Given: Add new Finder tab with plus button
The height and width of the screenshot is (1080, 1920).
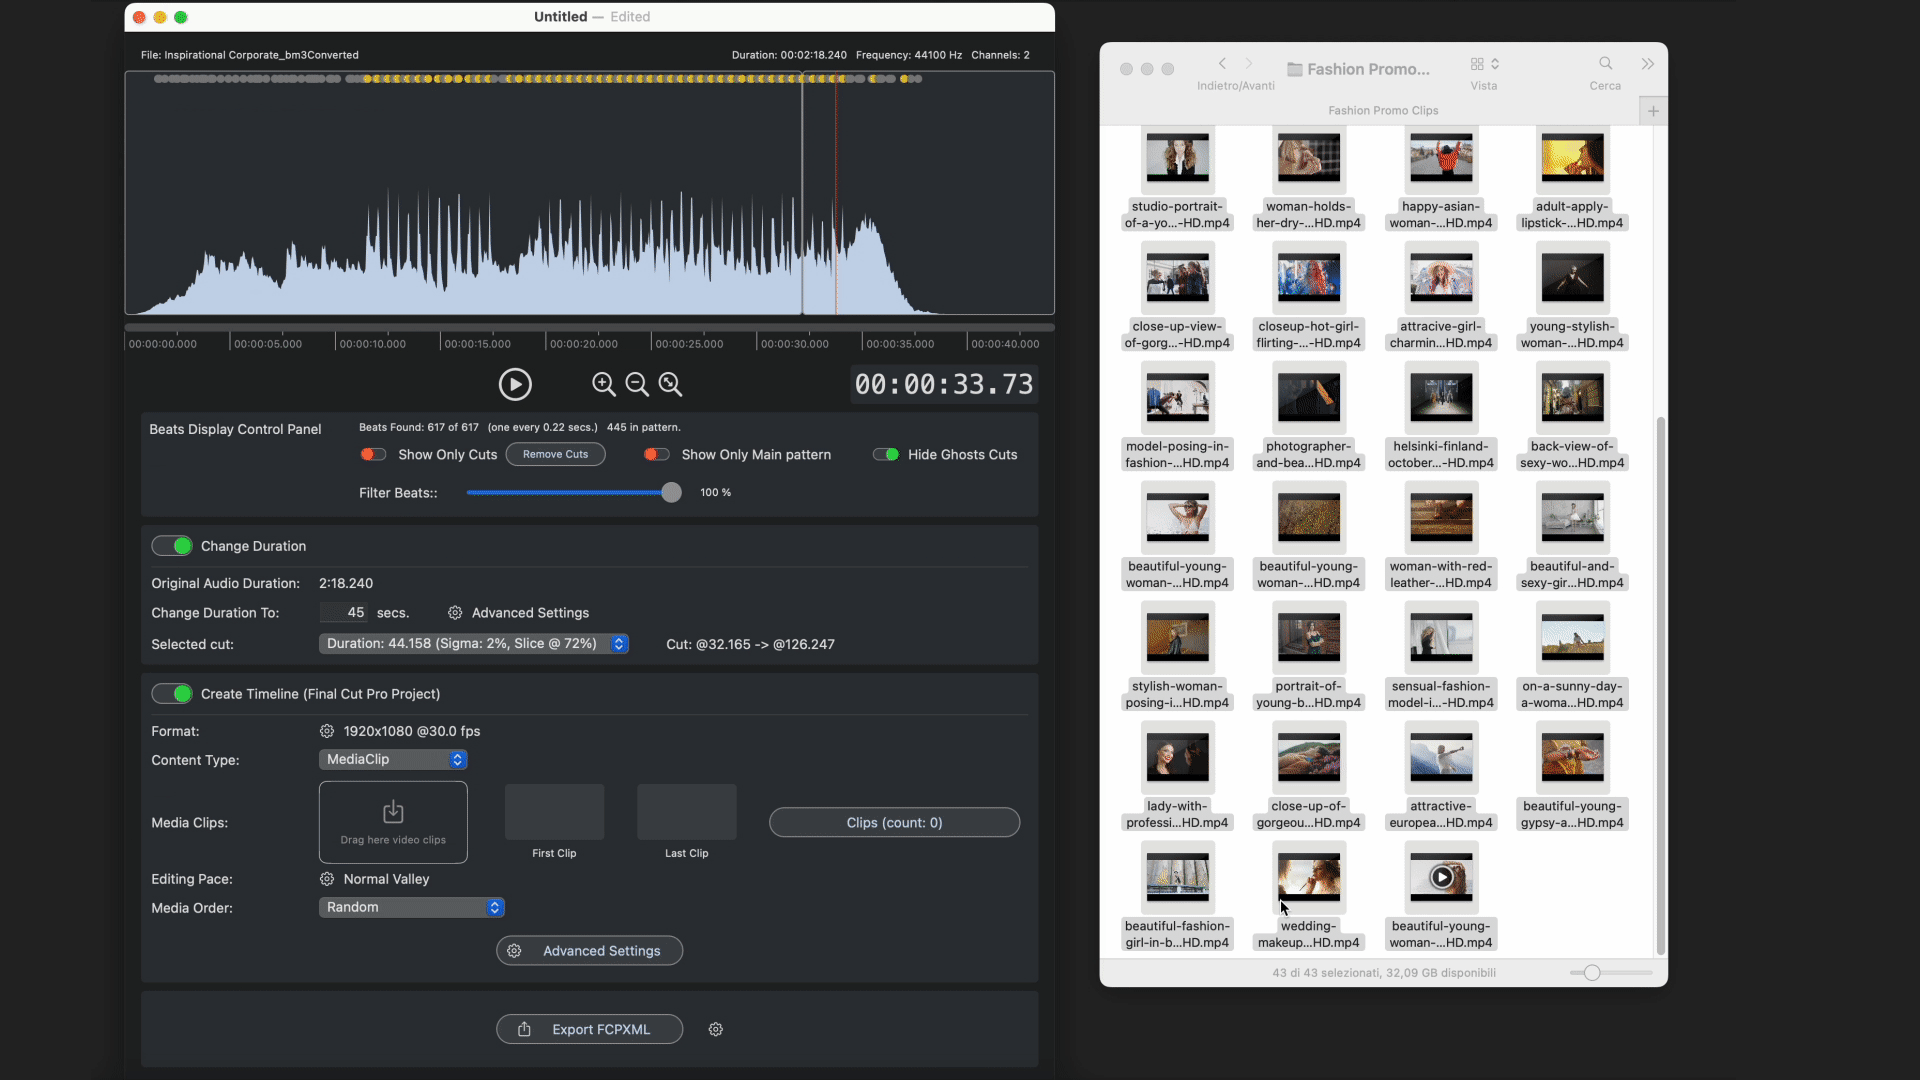Looking at the screenshot, I should point(1653,111).
